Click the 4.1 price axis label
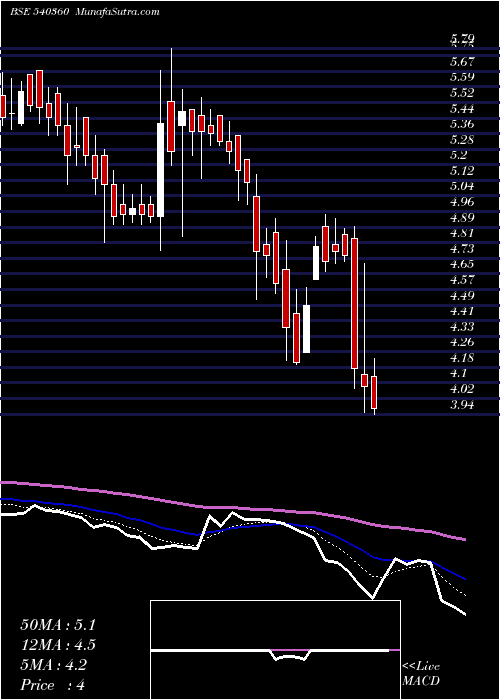 (459, 374)
